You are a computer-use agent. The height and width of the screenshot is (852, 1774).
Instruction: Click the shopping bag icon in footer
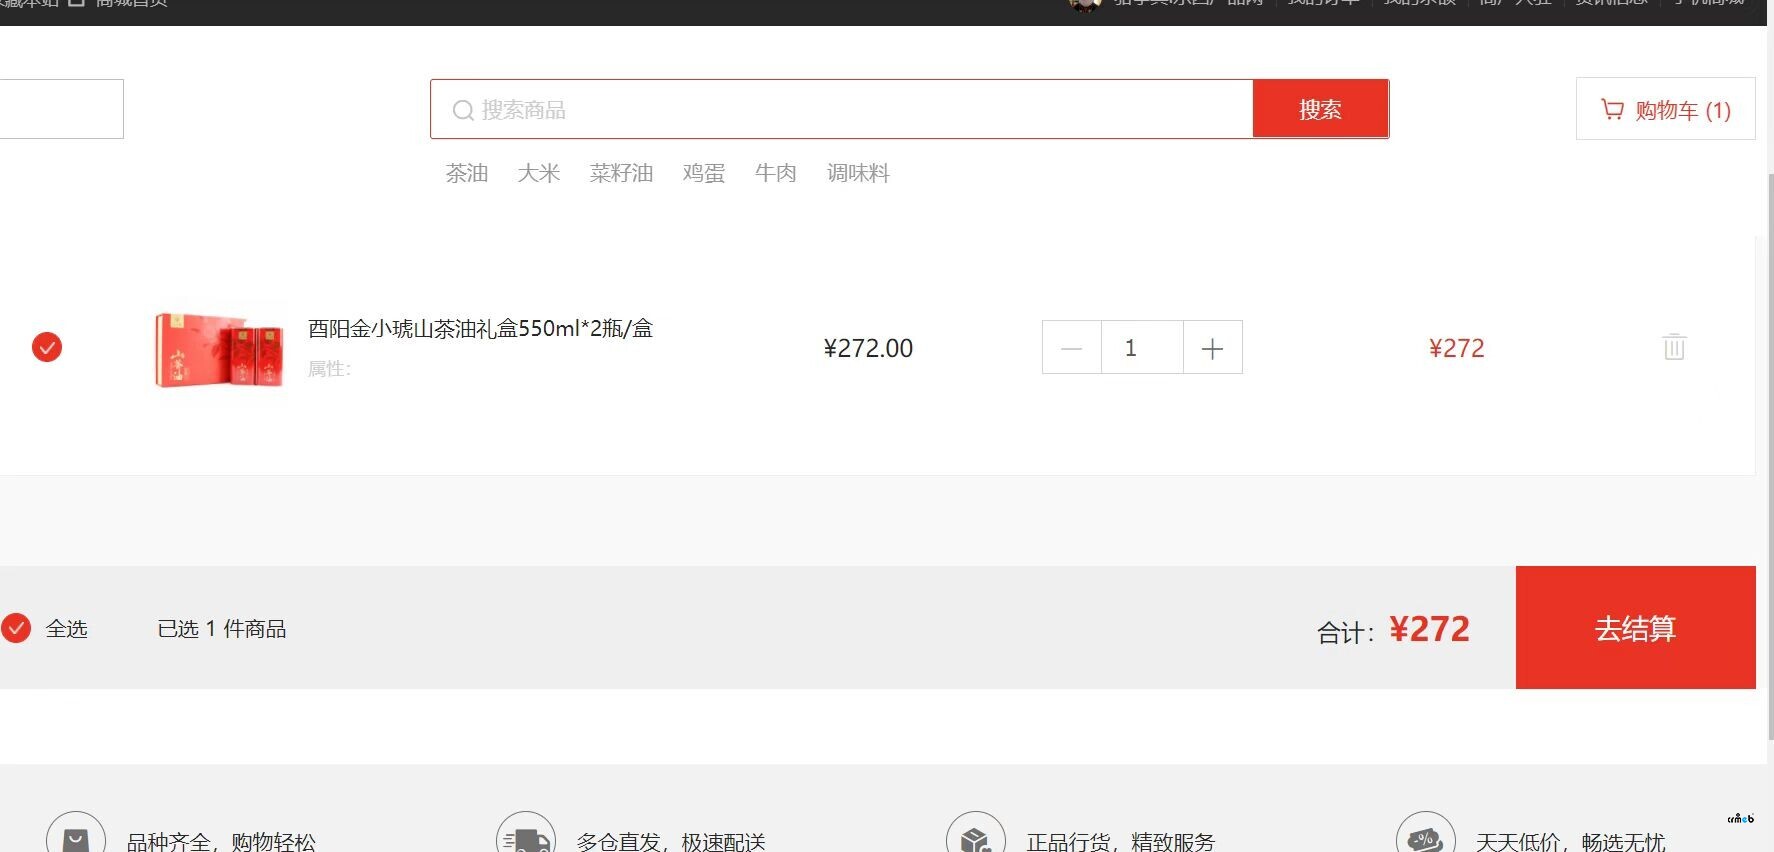(76, 838)
